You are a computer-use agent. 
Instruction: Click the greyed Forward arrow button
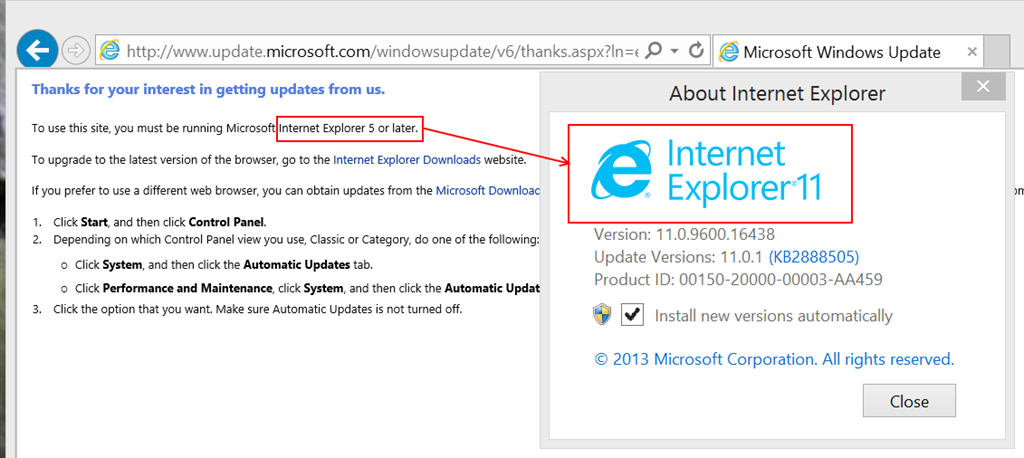pyautogui.click(x=76, y=50)
